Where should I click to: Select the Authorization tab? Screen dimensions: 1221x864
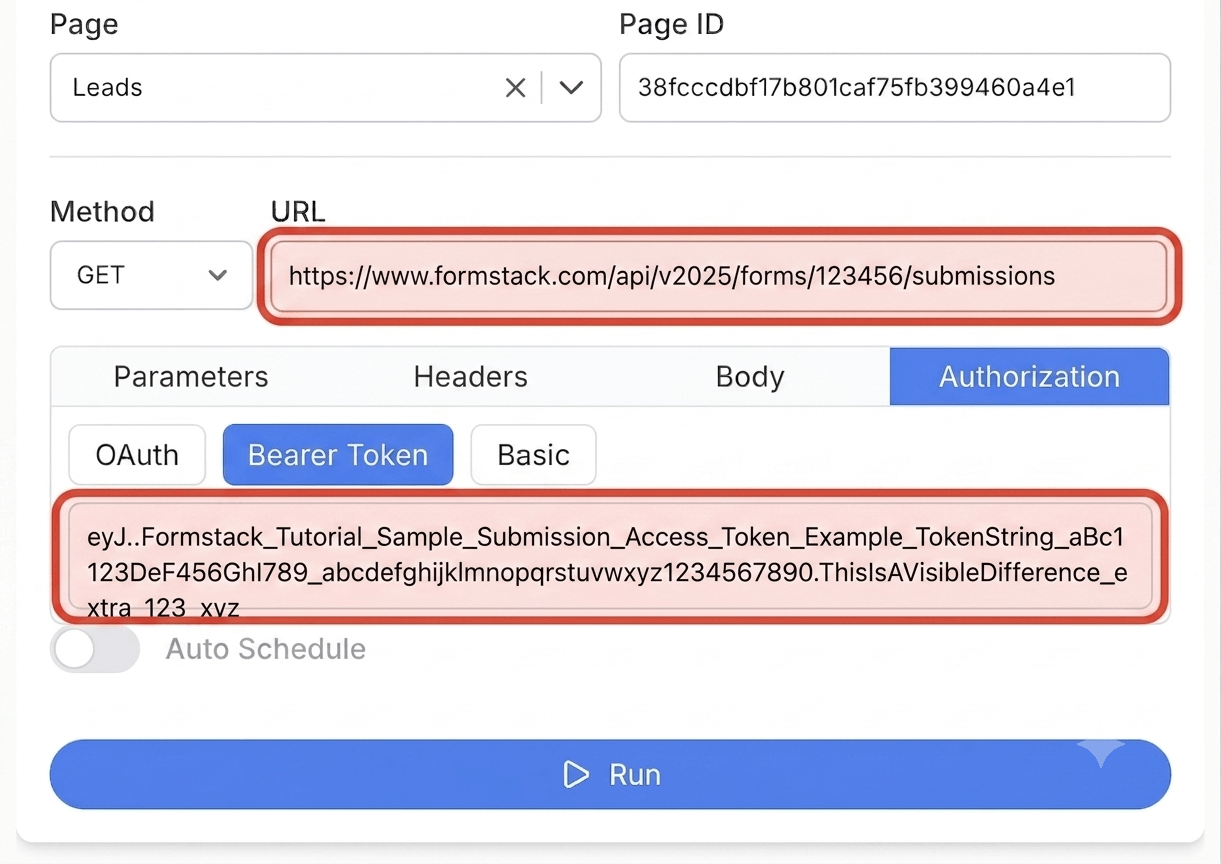click(1029, 377)
